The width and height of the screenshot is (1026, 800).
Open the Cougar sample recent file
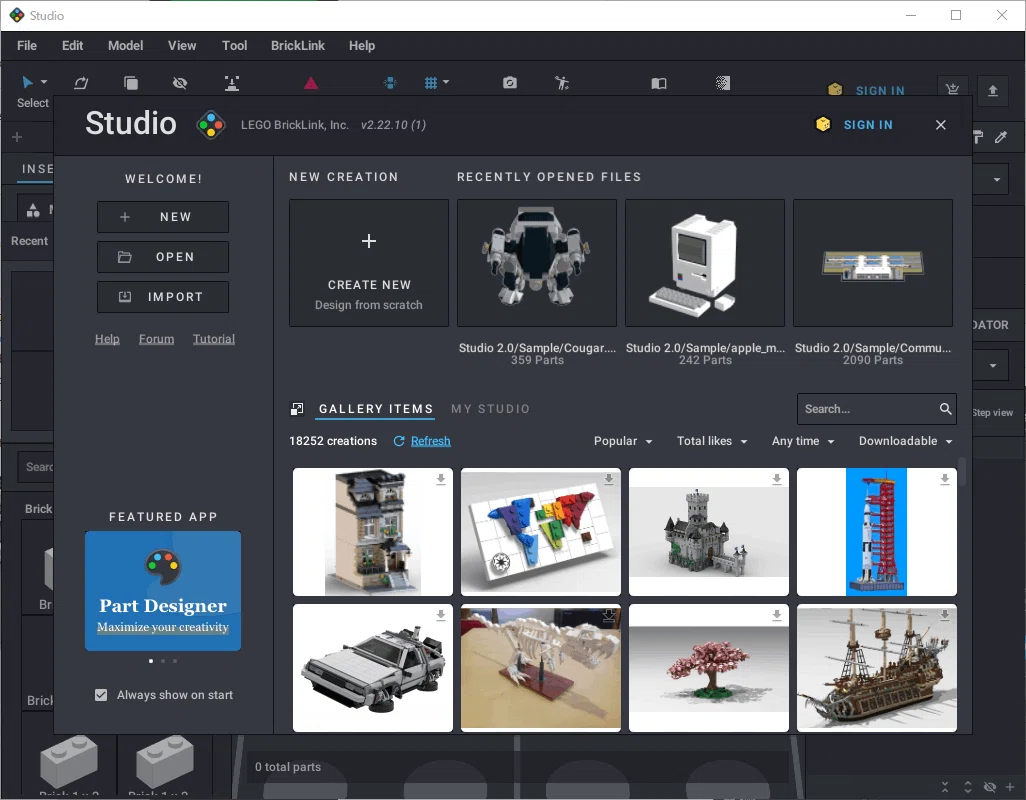point(537,263)
